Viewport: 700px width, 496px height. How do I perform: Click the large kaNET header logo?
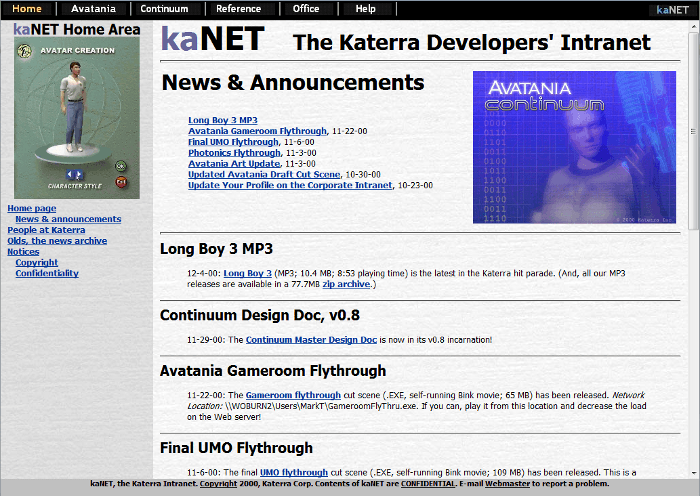212,39
